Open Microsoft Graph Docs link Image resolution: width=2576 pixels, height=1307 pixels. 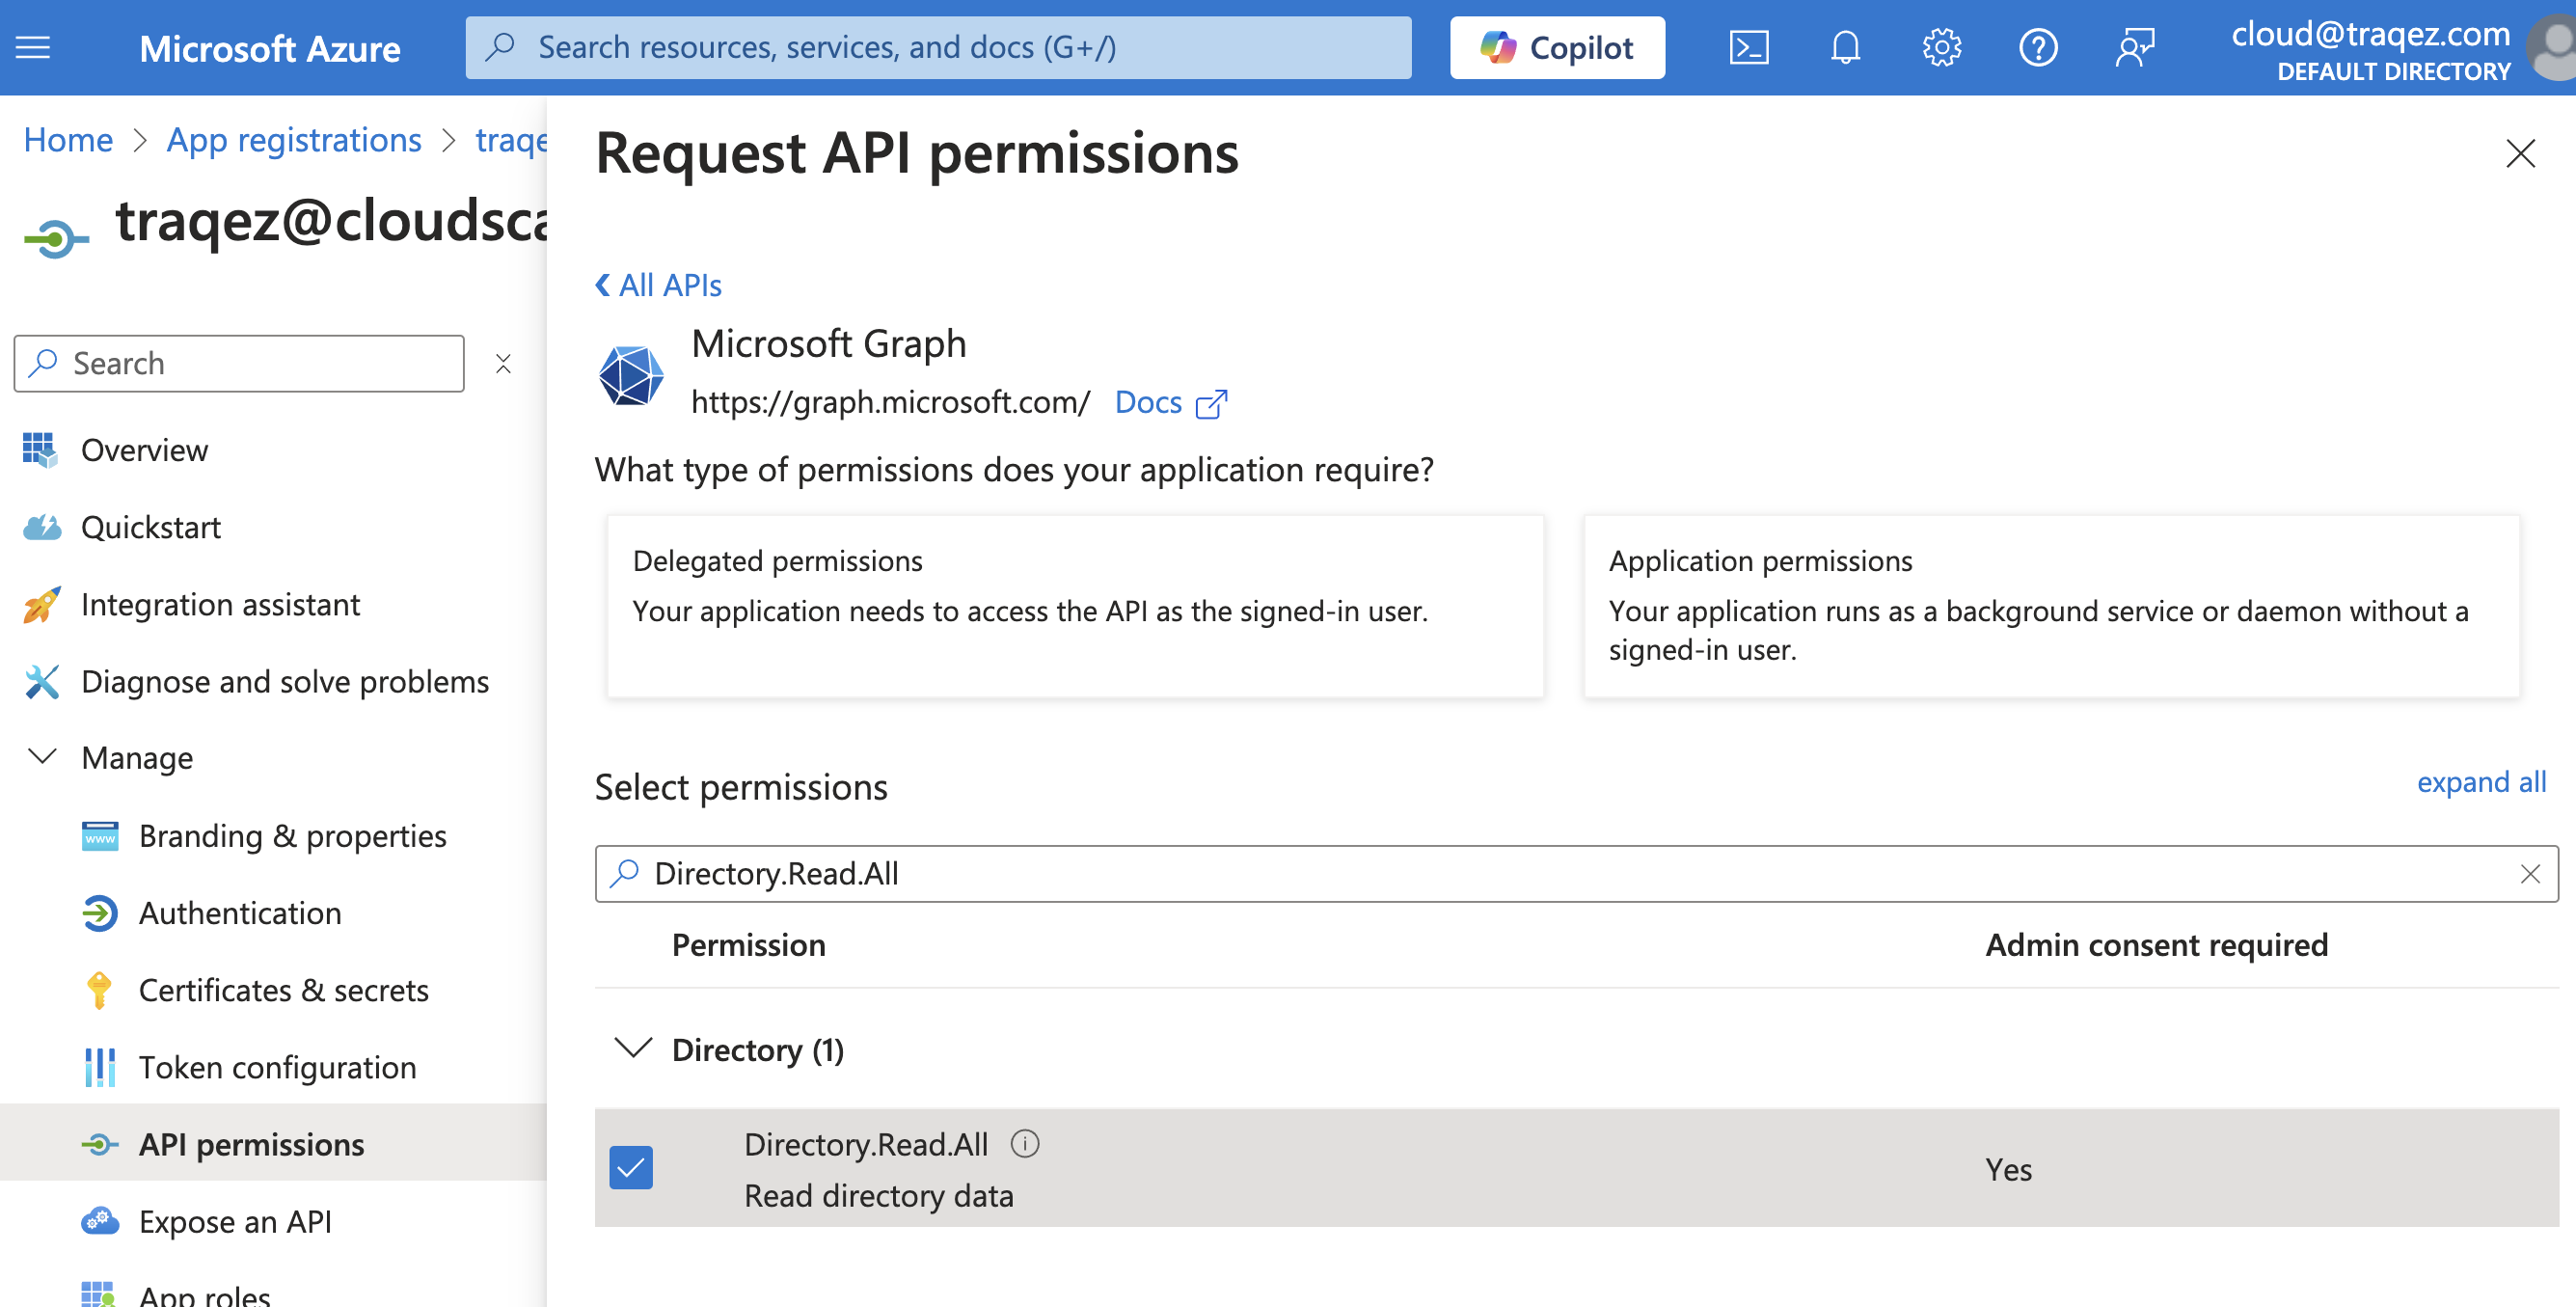[x=1146, y=402]
